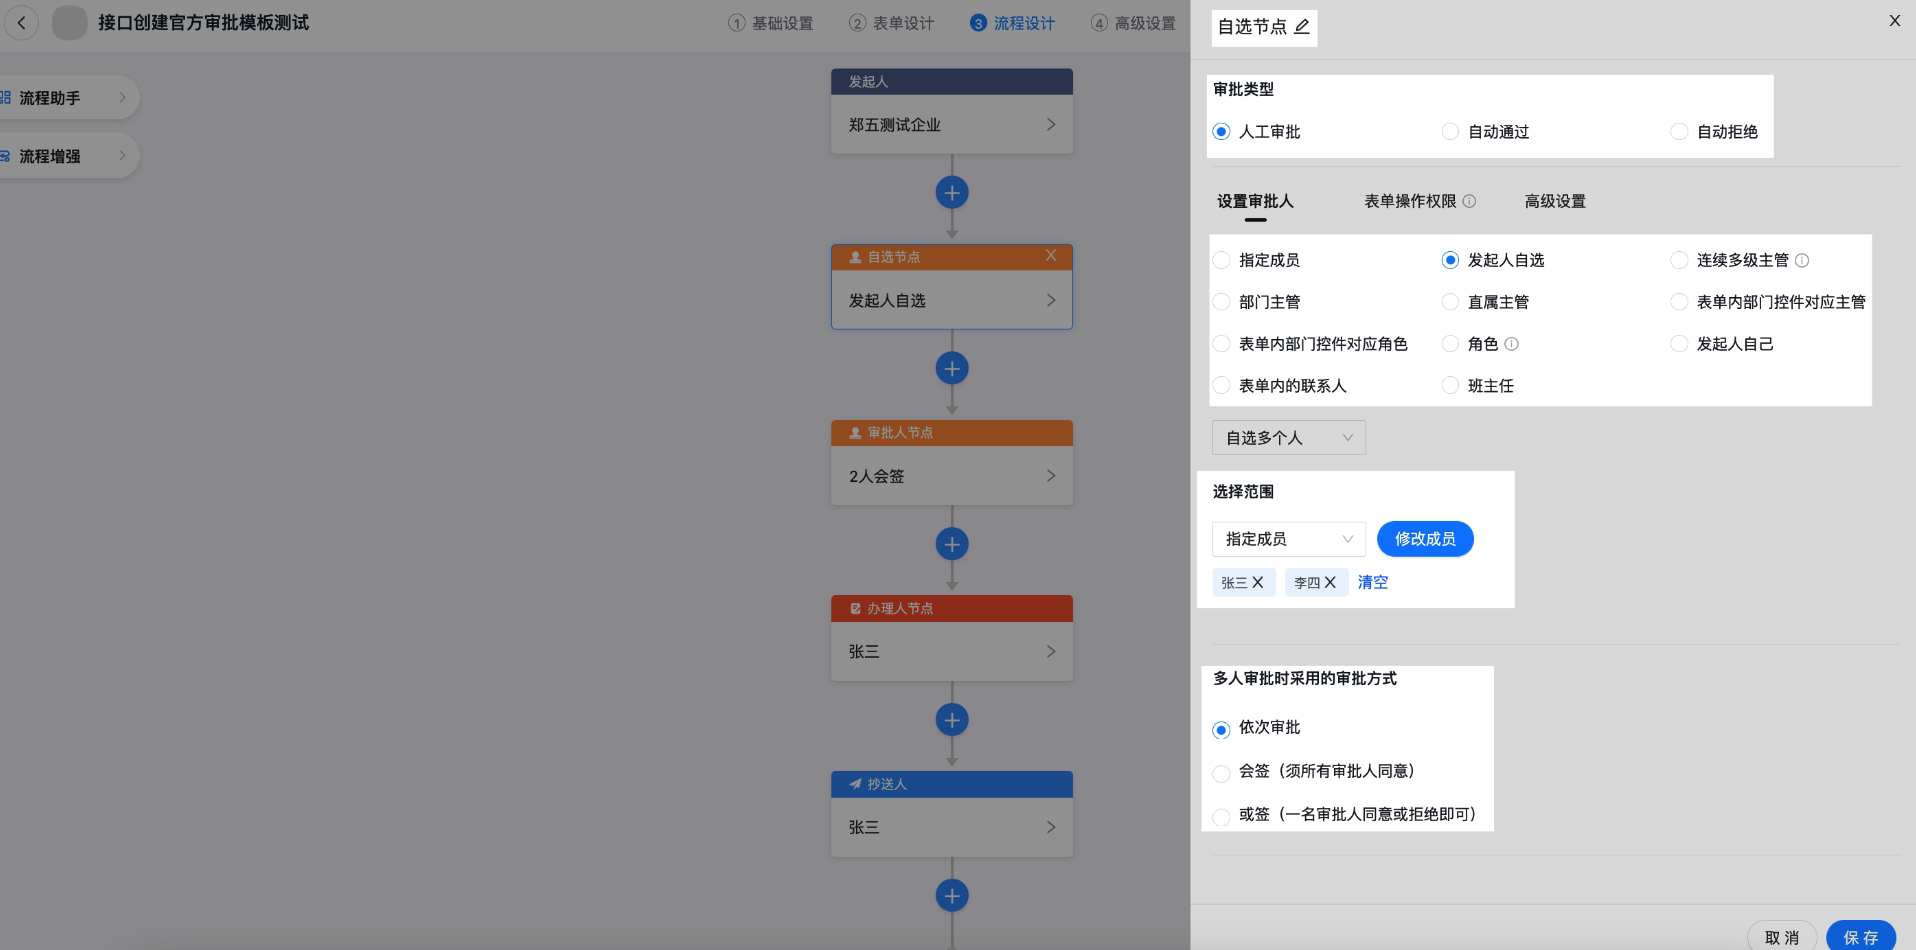Add a node below the 抄送人 card

coord(952,895)
